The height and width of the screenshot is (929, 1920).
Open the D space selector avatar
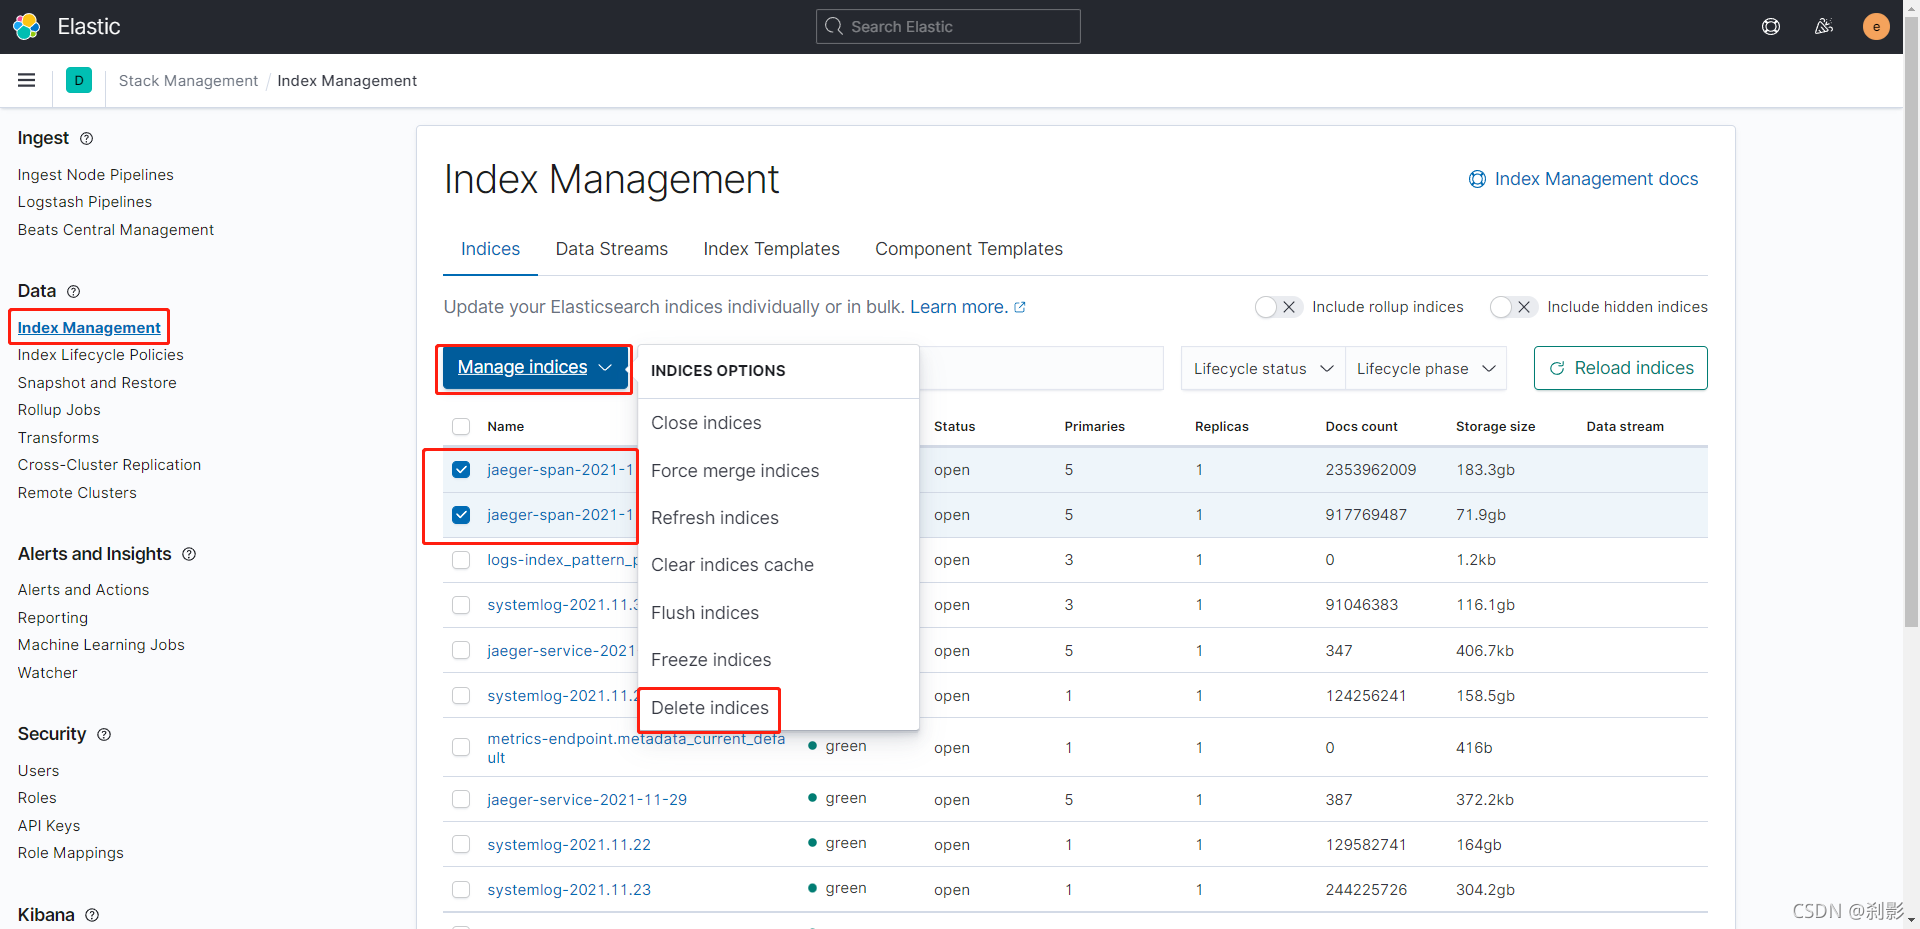[x=79, y=80]
